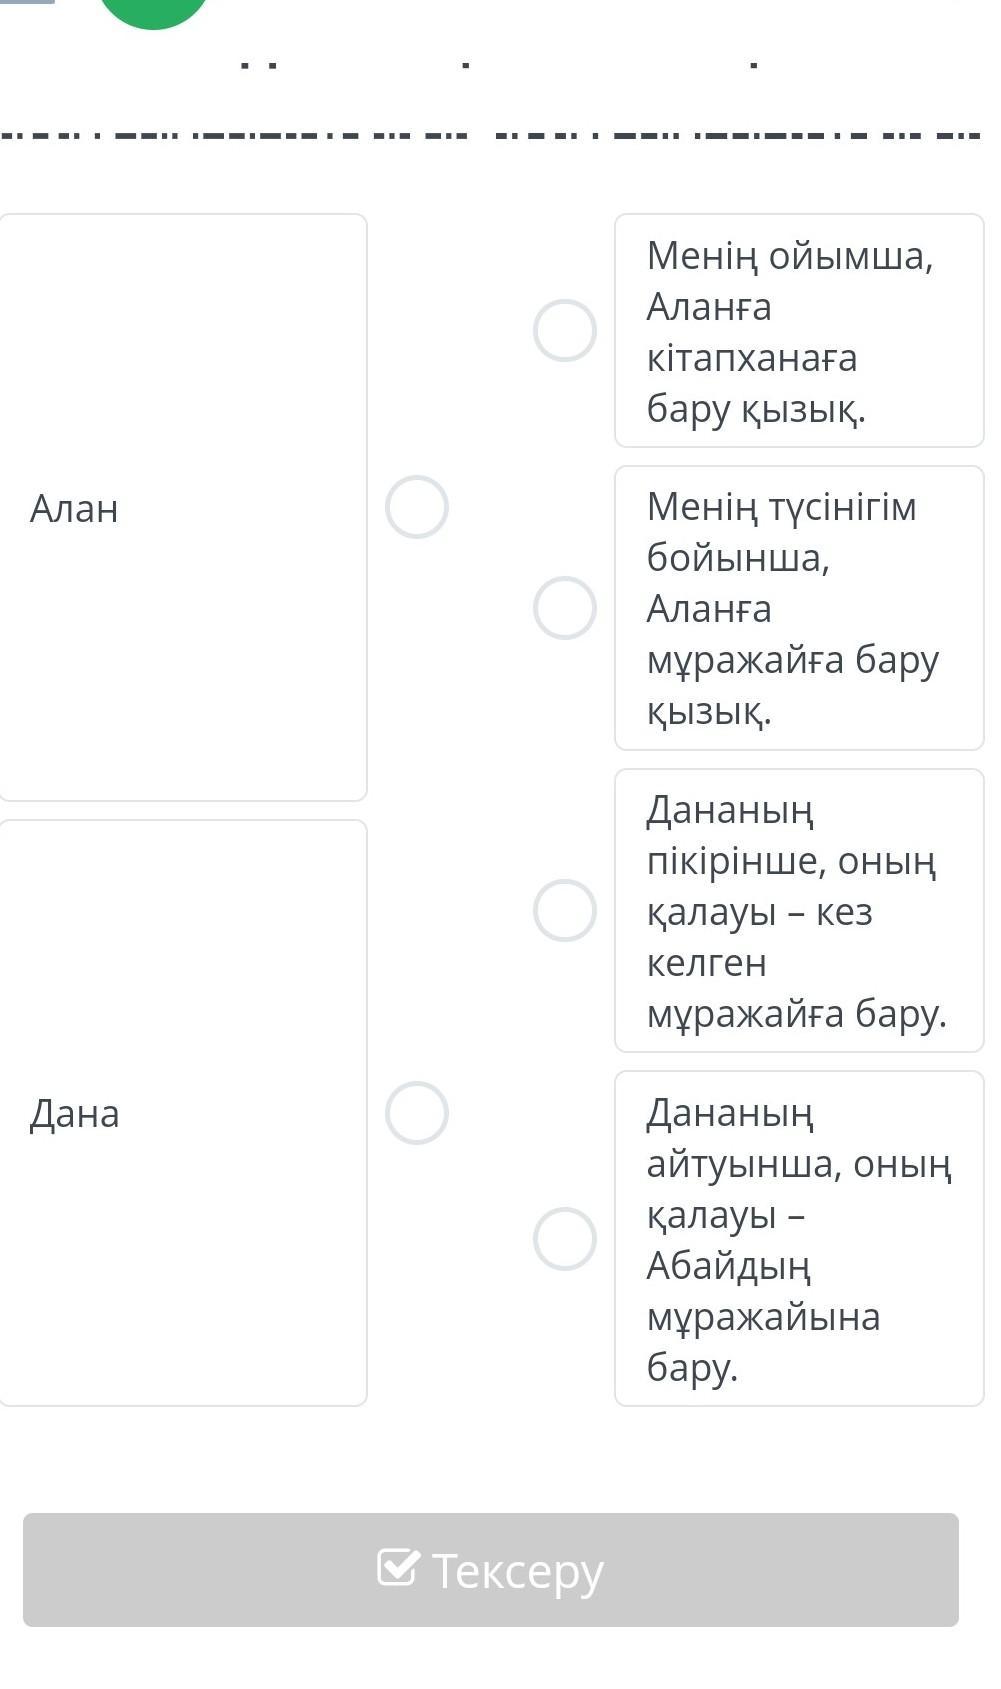The height and width of the screenshot is (1689, 1001).
Task: Click the 'Абайдың мұражайына бару' answer card
Action: pos(799,1239)
